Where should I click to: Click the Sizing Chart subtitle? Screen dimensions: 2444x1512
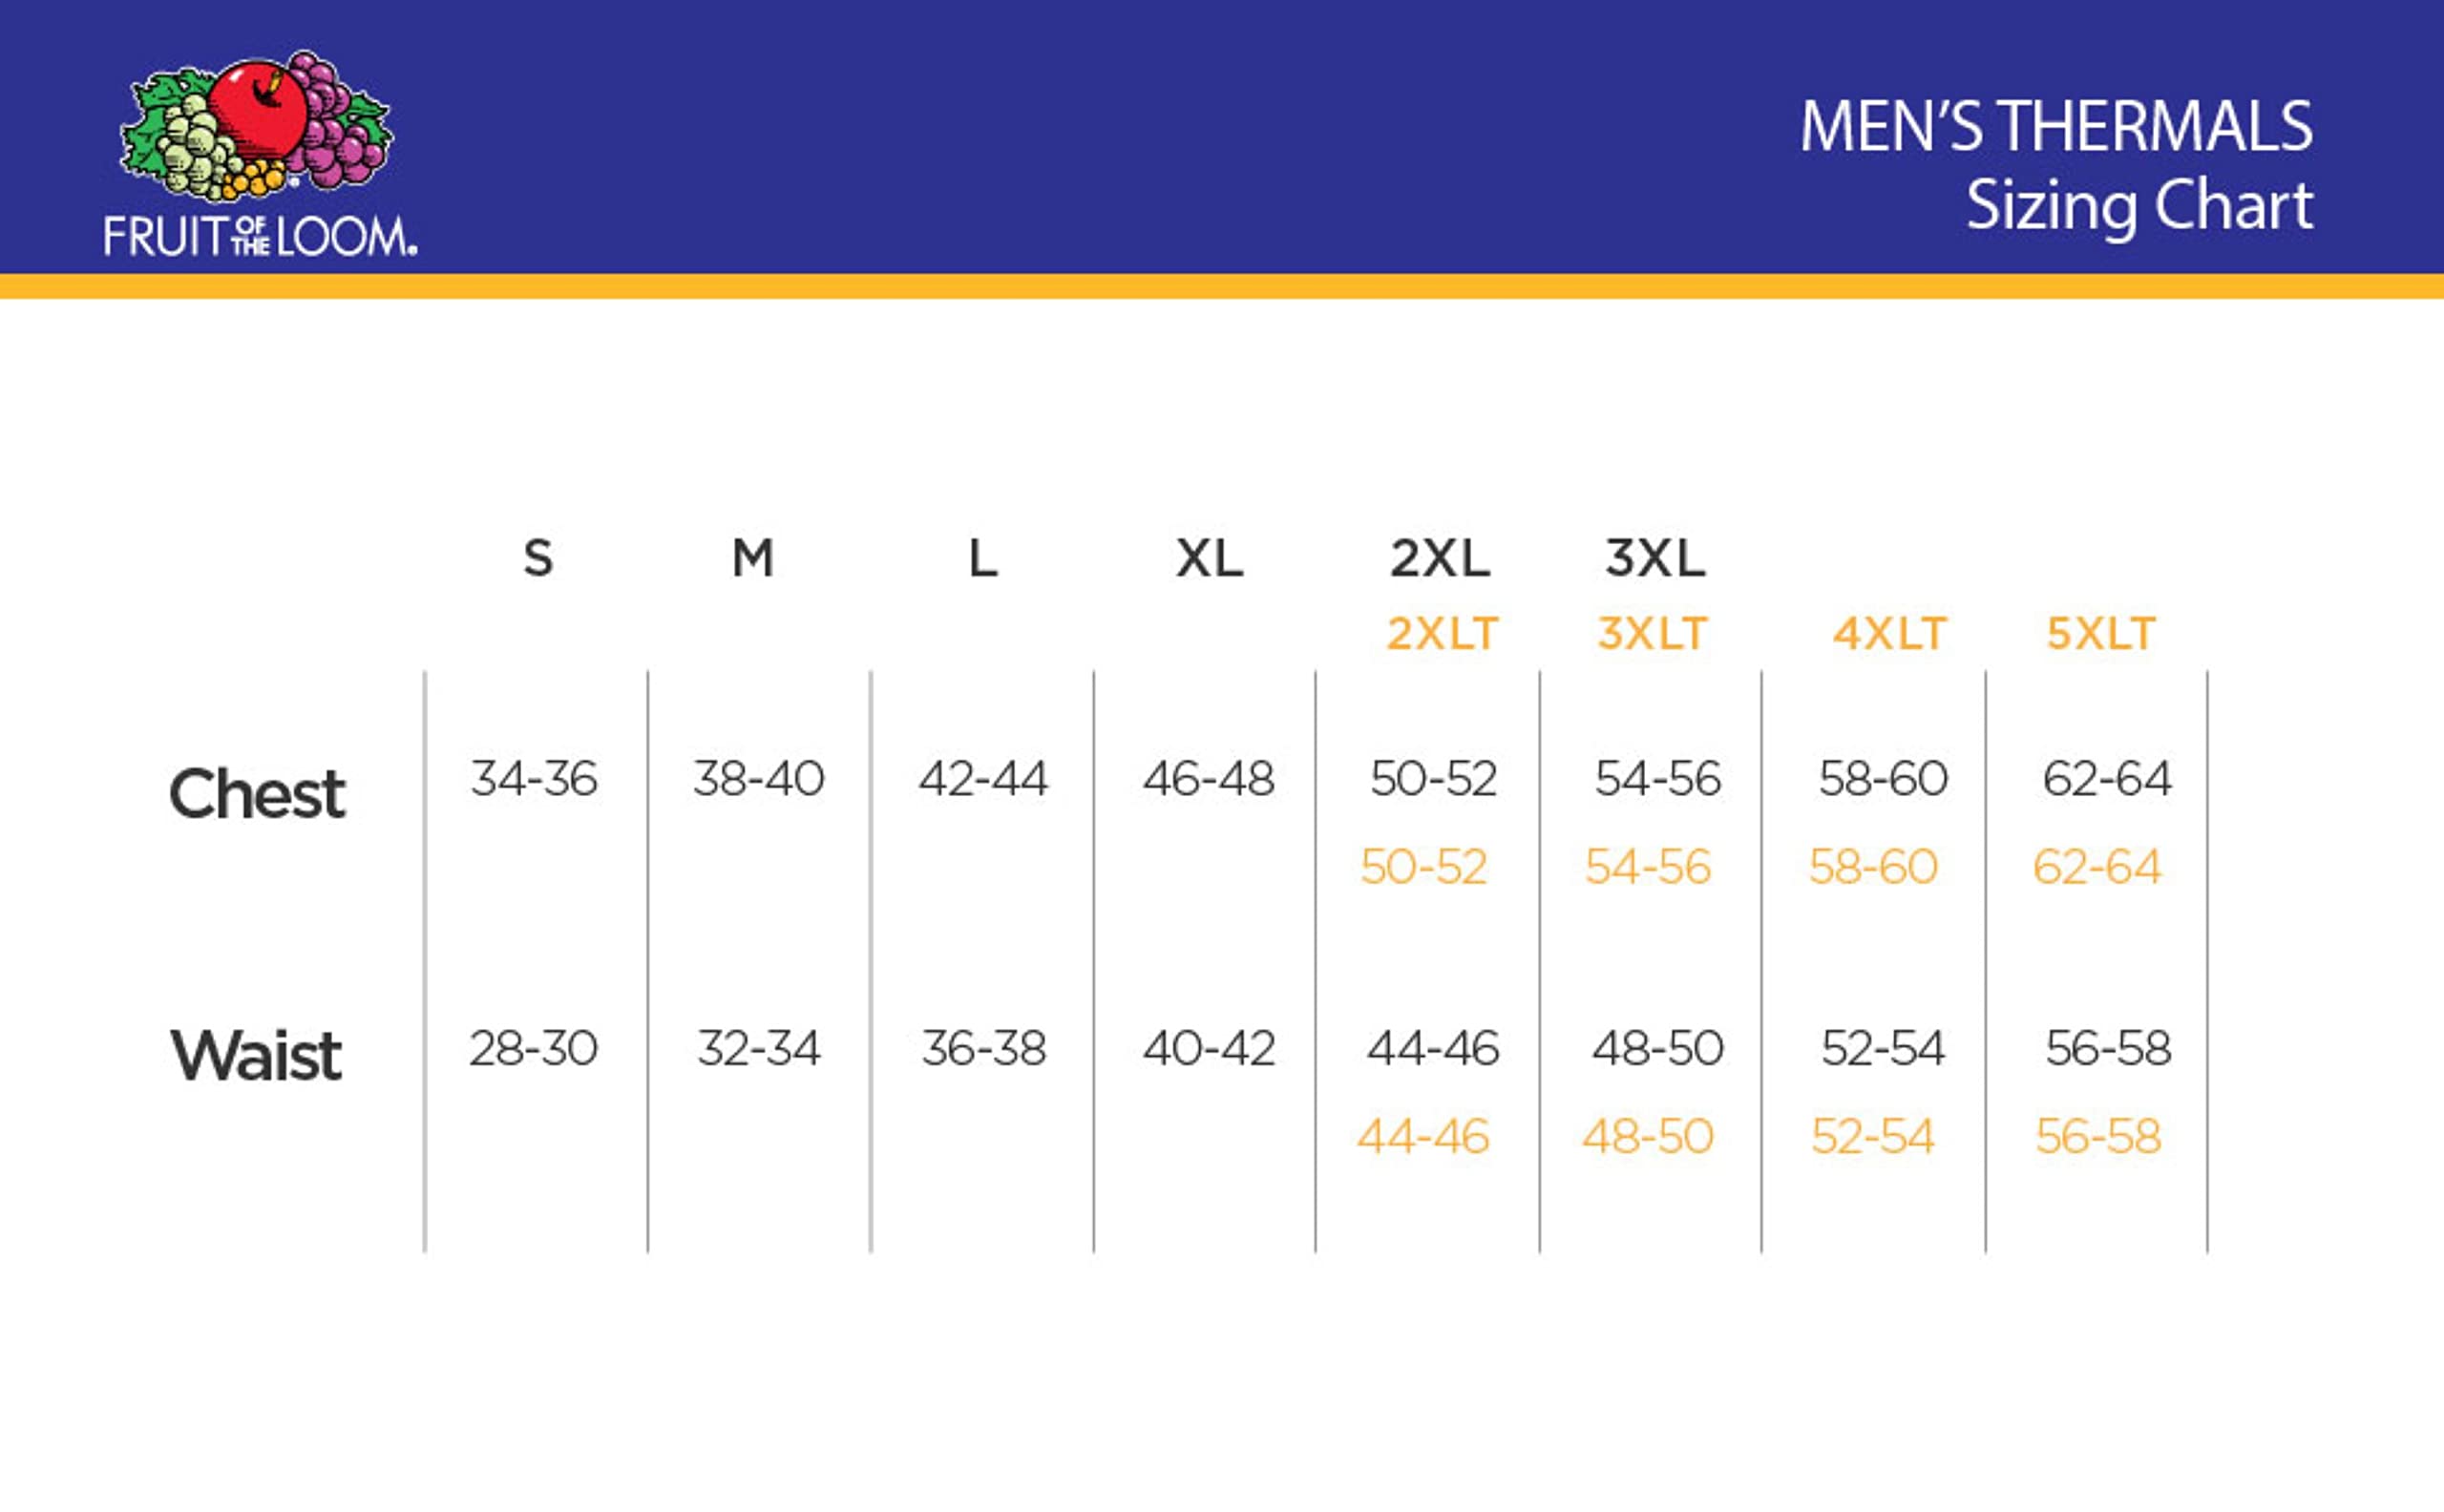pos(2139,206)
